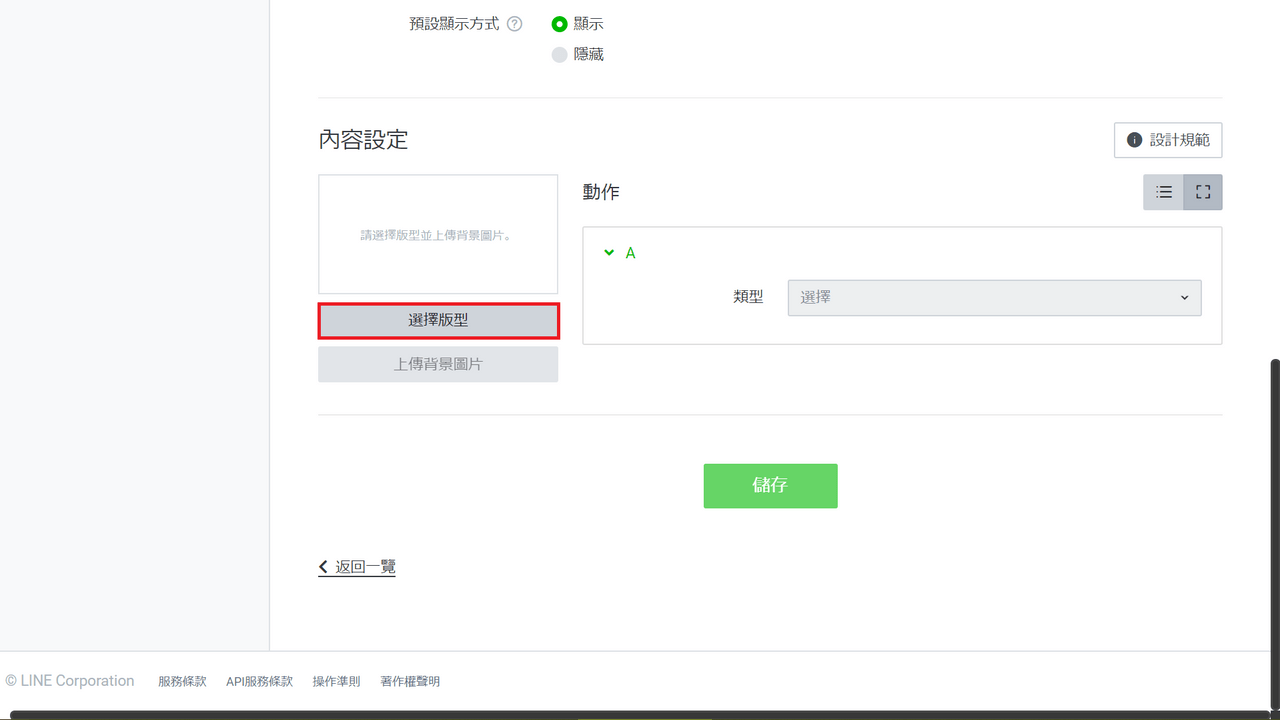Collapse action A chevron

(609, 253)
